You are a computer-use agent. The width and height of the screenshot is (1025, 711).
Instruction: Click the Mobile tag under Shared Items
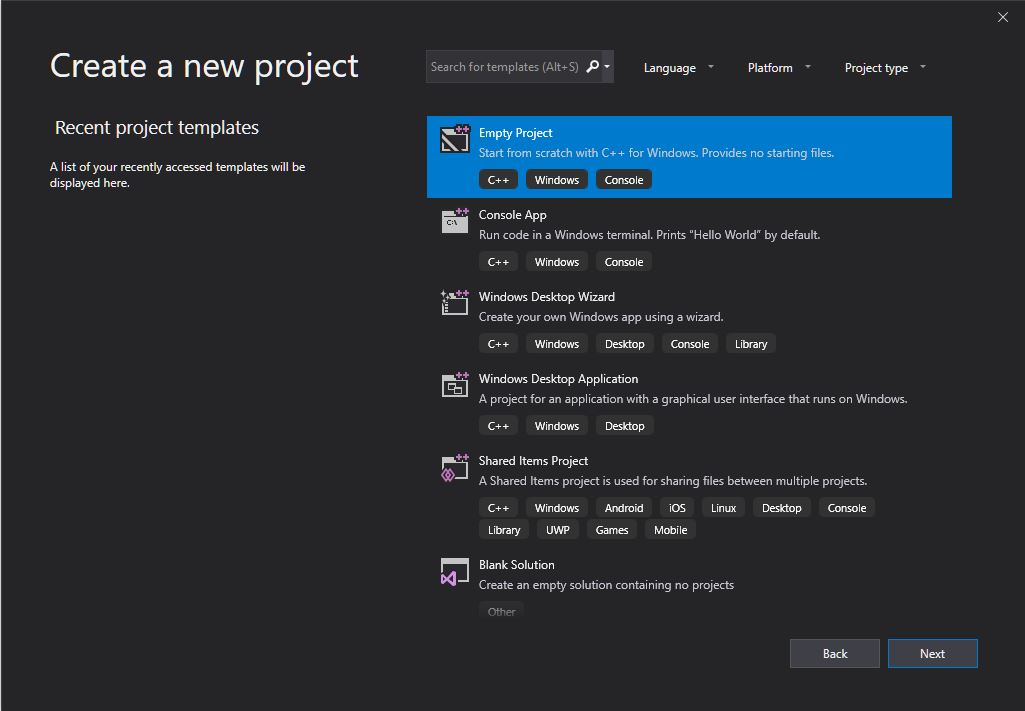(x=671, y=530)
